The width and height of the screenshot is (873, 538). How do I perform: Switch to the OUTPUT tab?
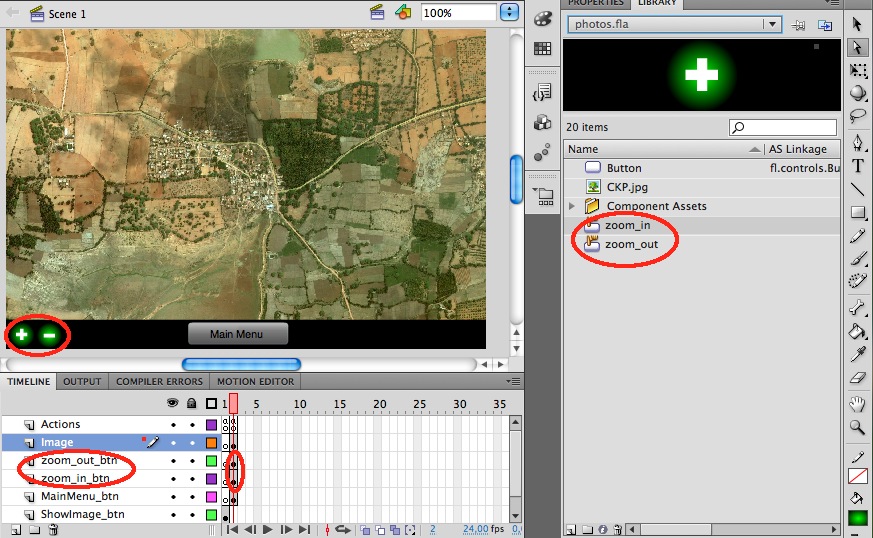(82, 382)
